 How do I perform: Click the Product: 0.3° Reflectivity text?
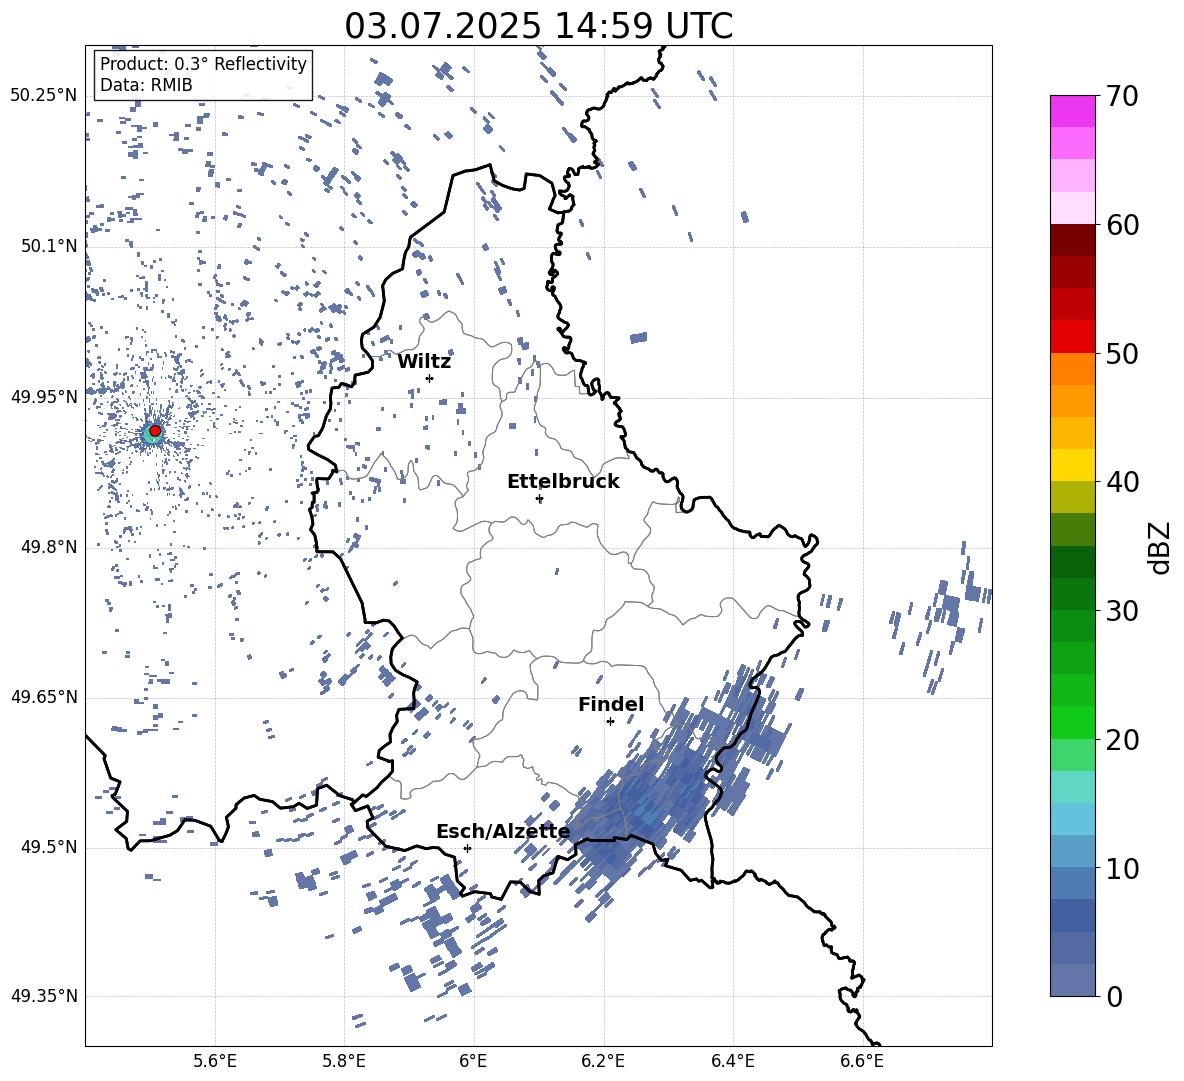(203, 64)
